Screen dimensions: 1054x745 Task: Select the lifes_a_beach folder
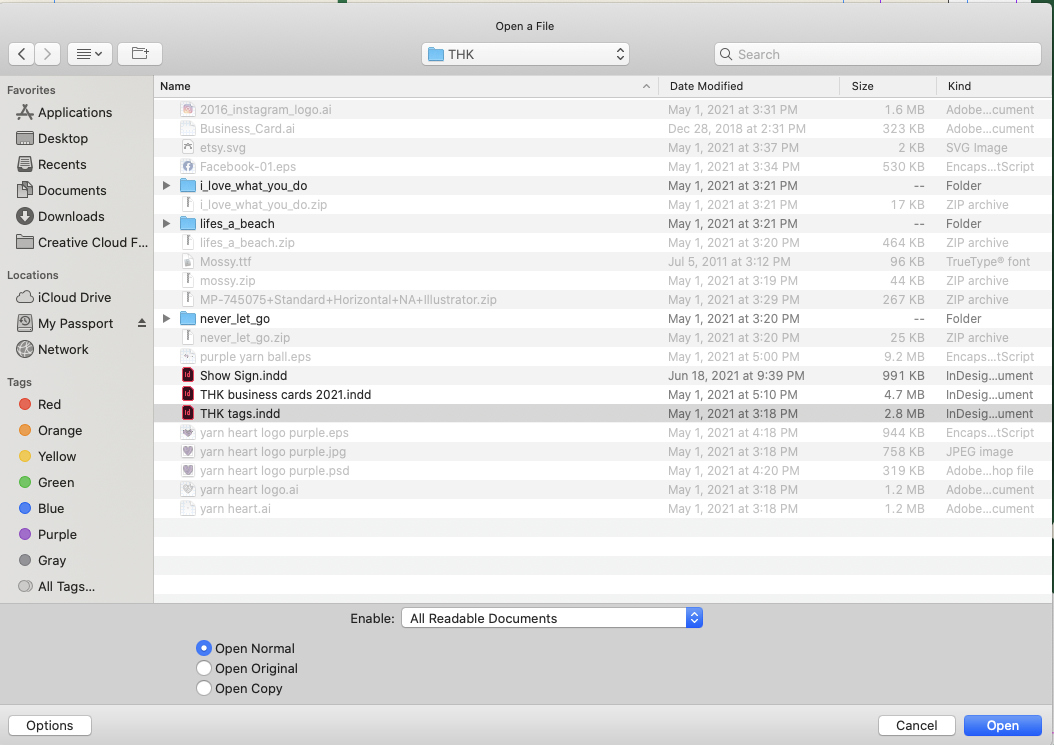point(237,224)
